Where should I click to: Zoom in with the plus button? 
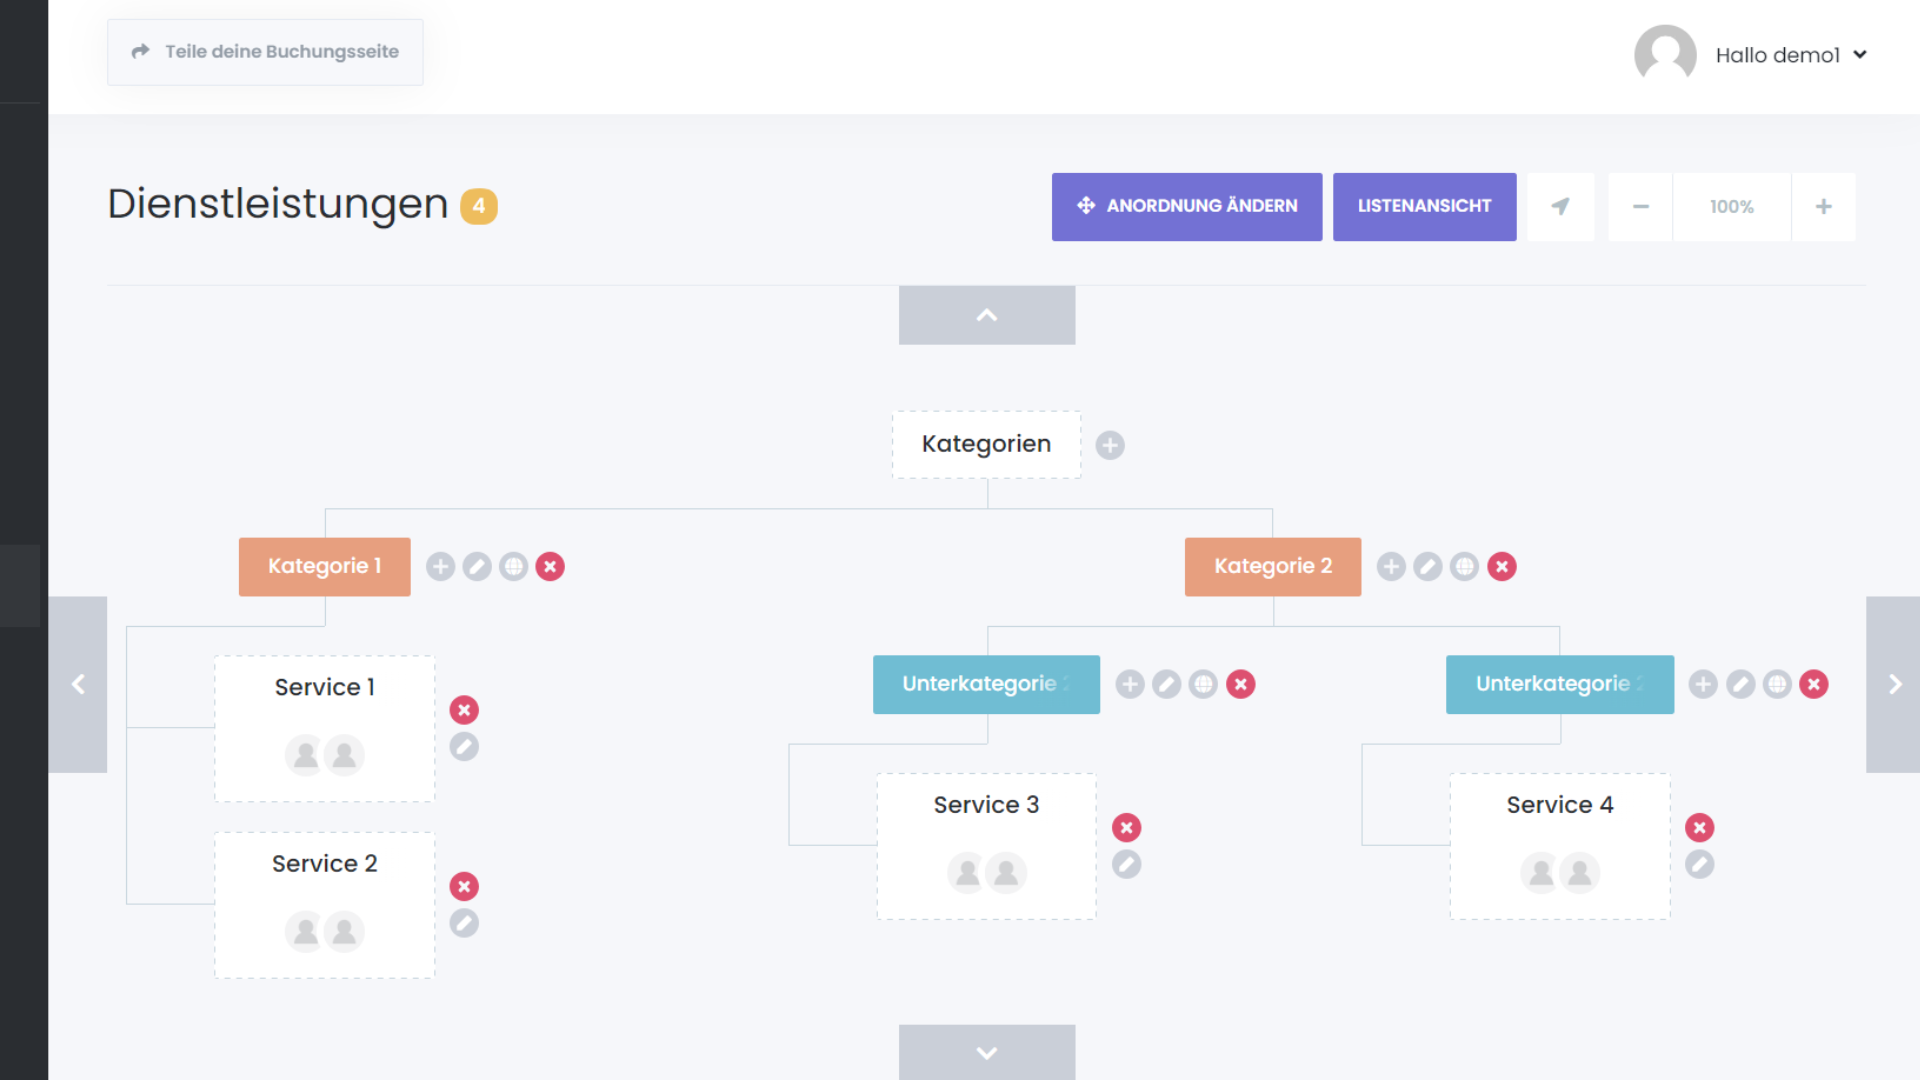[1823, 207]
